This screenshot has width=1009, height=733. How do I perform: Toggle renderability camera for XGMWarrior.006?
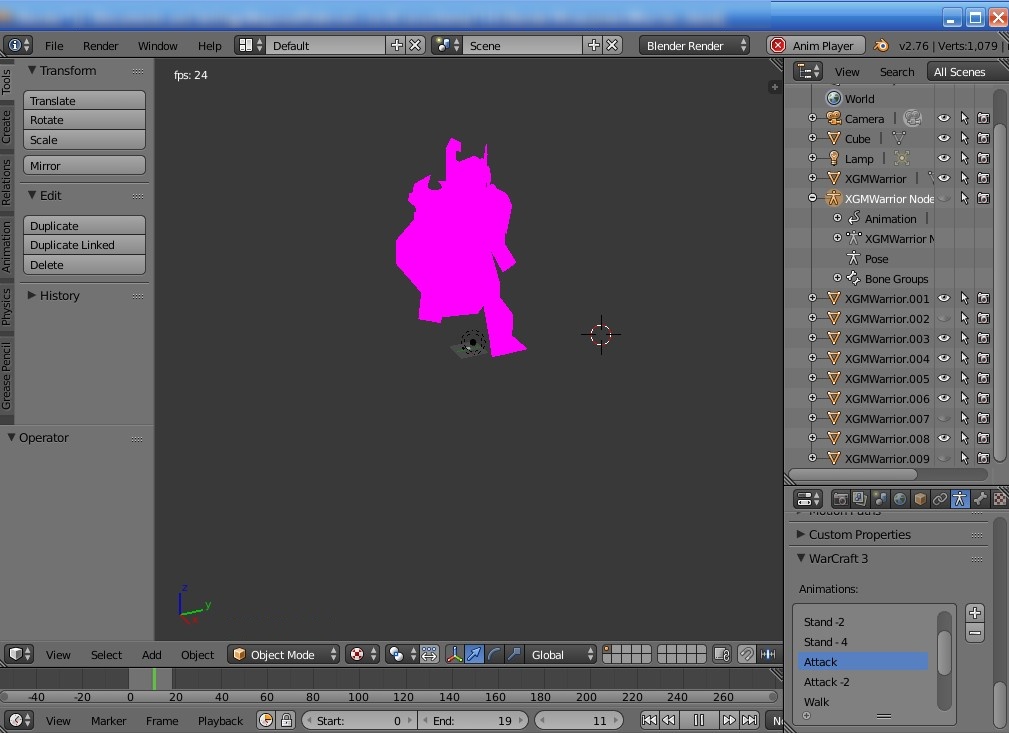(x=983, y=398)
